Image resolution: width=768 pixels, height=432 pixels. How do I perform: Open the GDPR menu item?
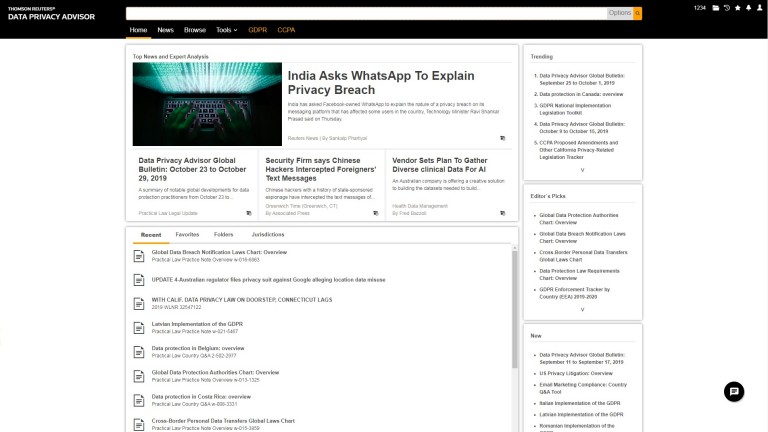point(257,30)
